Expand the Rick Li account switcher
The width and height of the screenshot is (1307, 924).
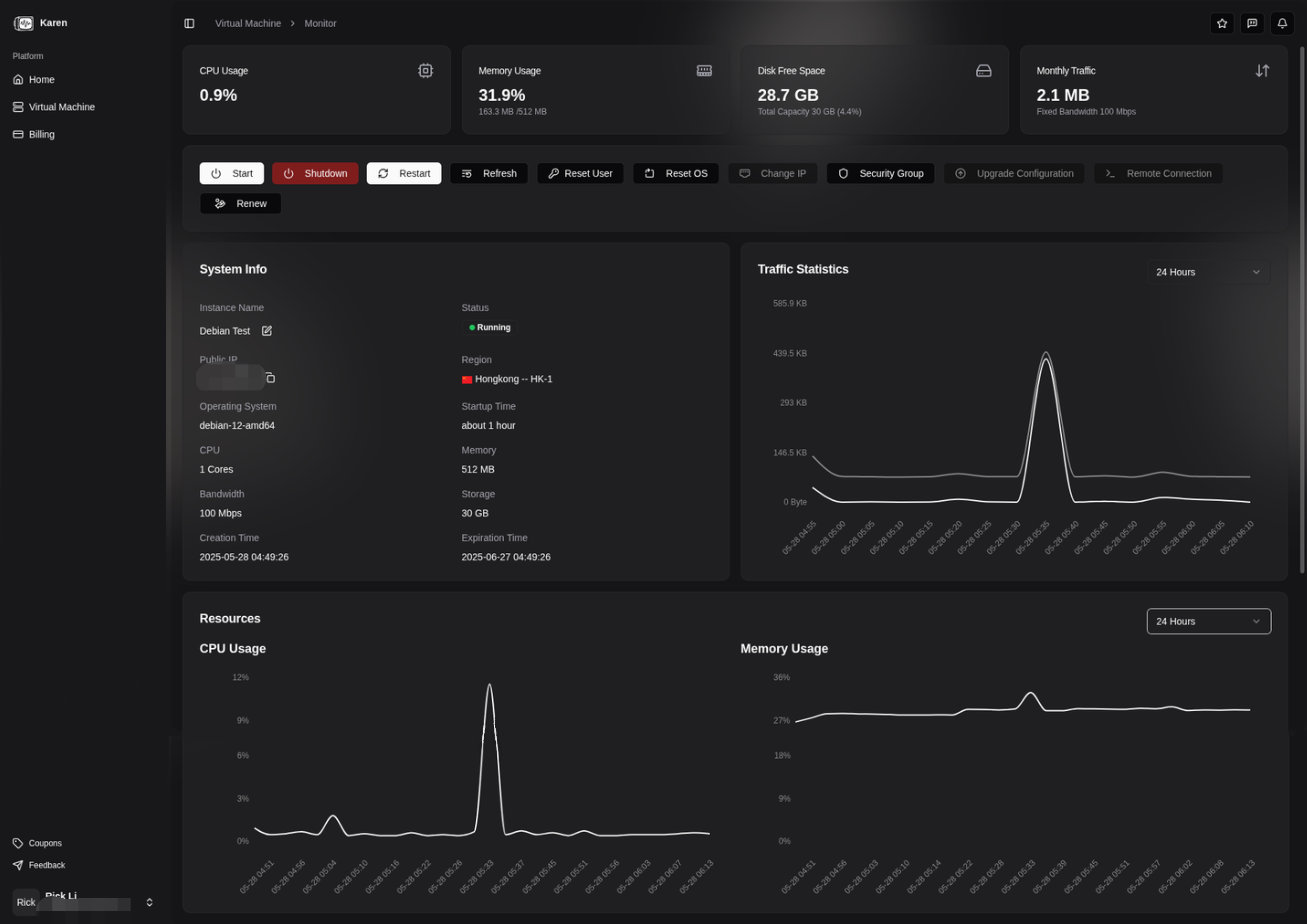(149, 902)
